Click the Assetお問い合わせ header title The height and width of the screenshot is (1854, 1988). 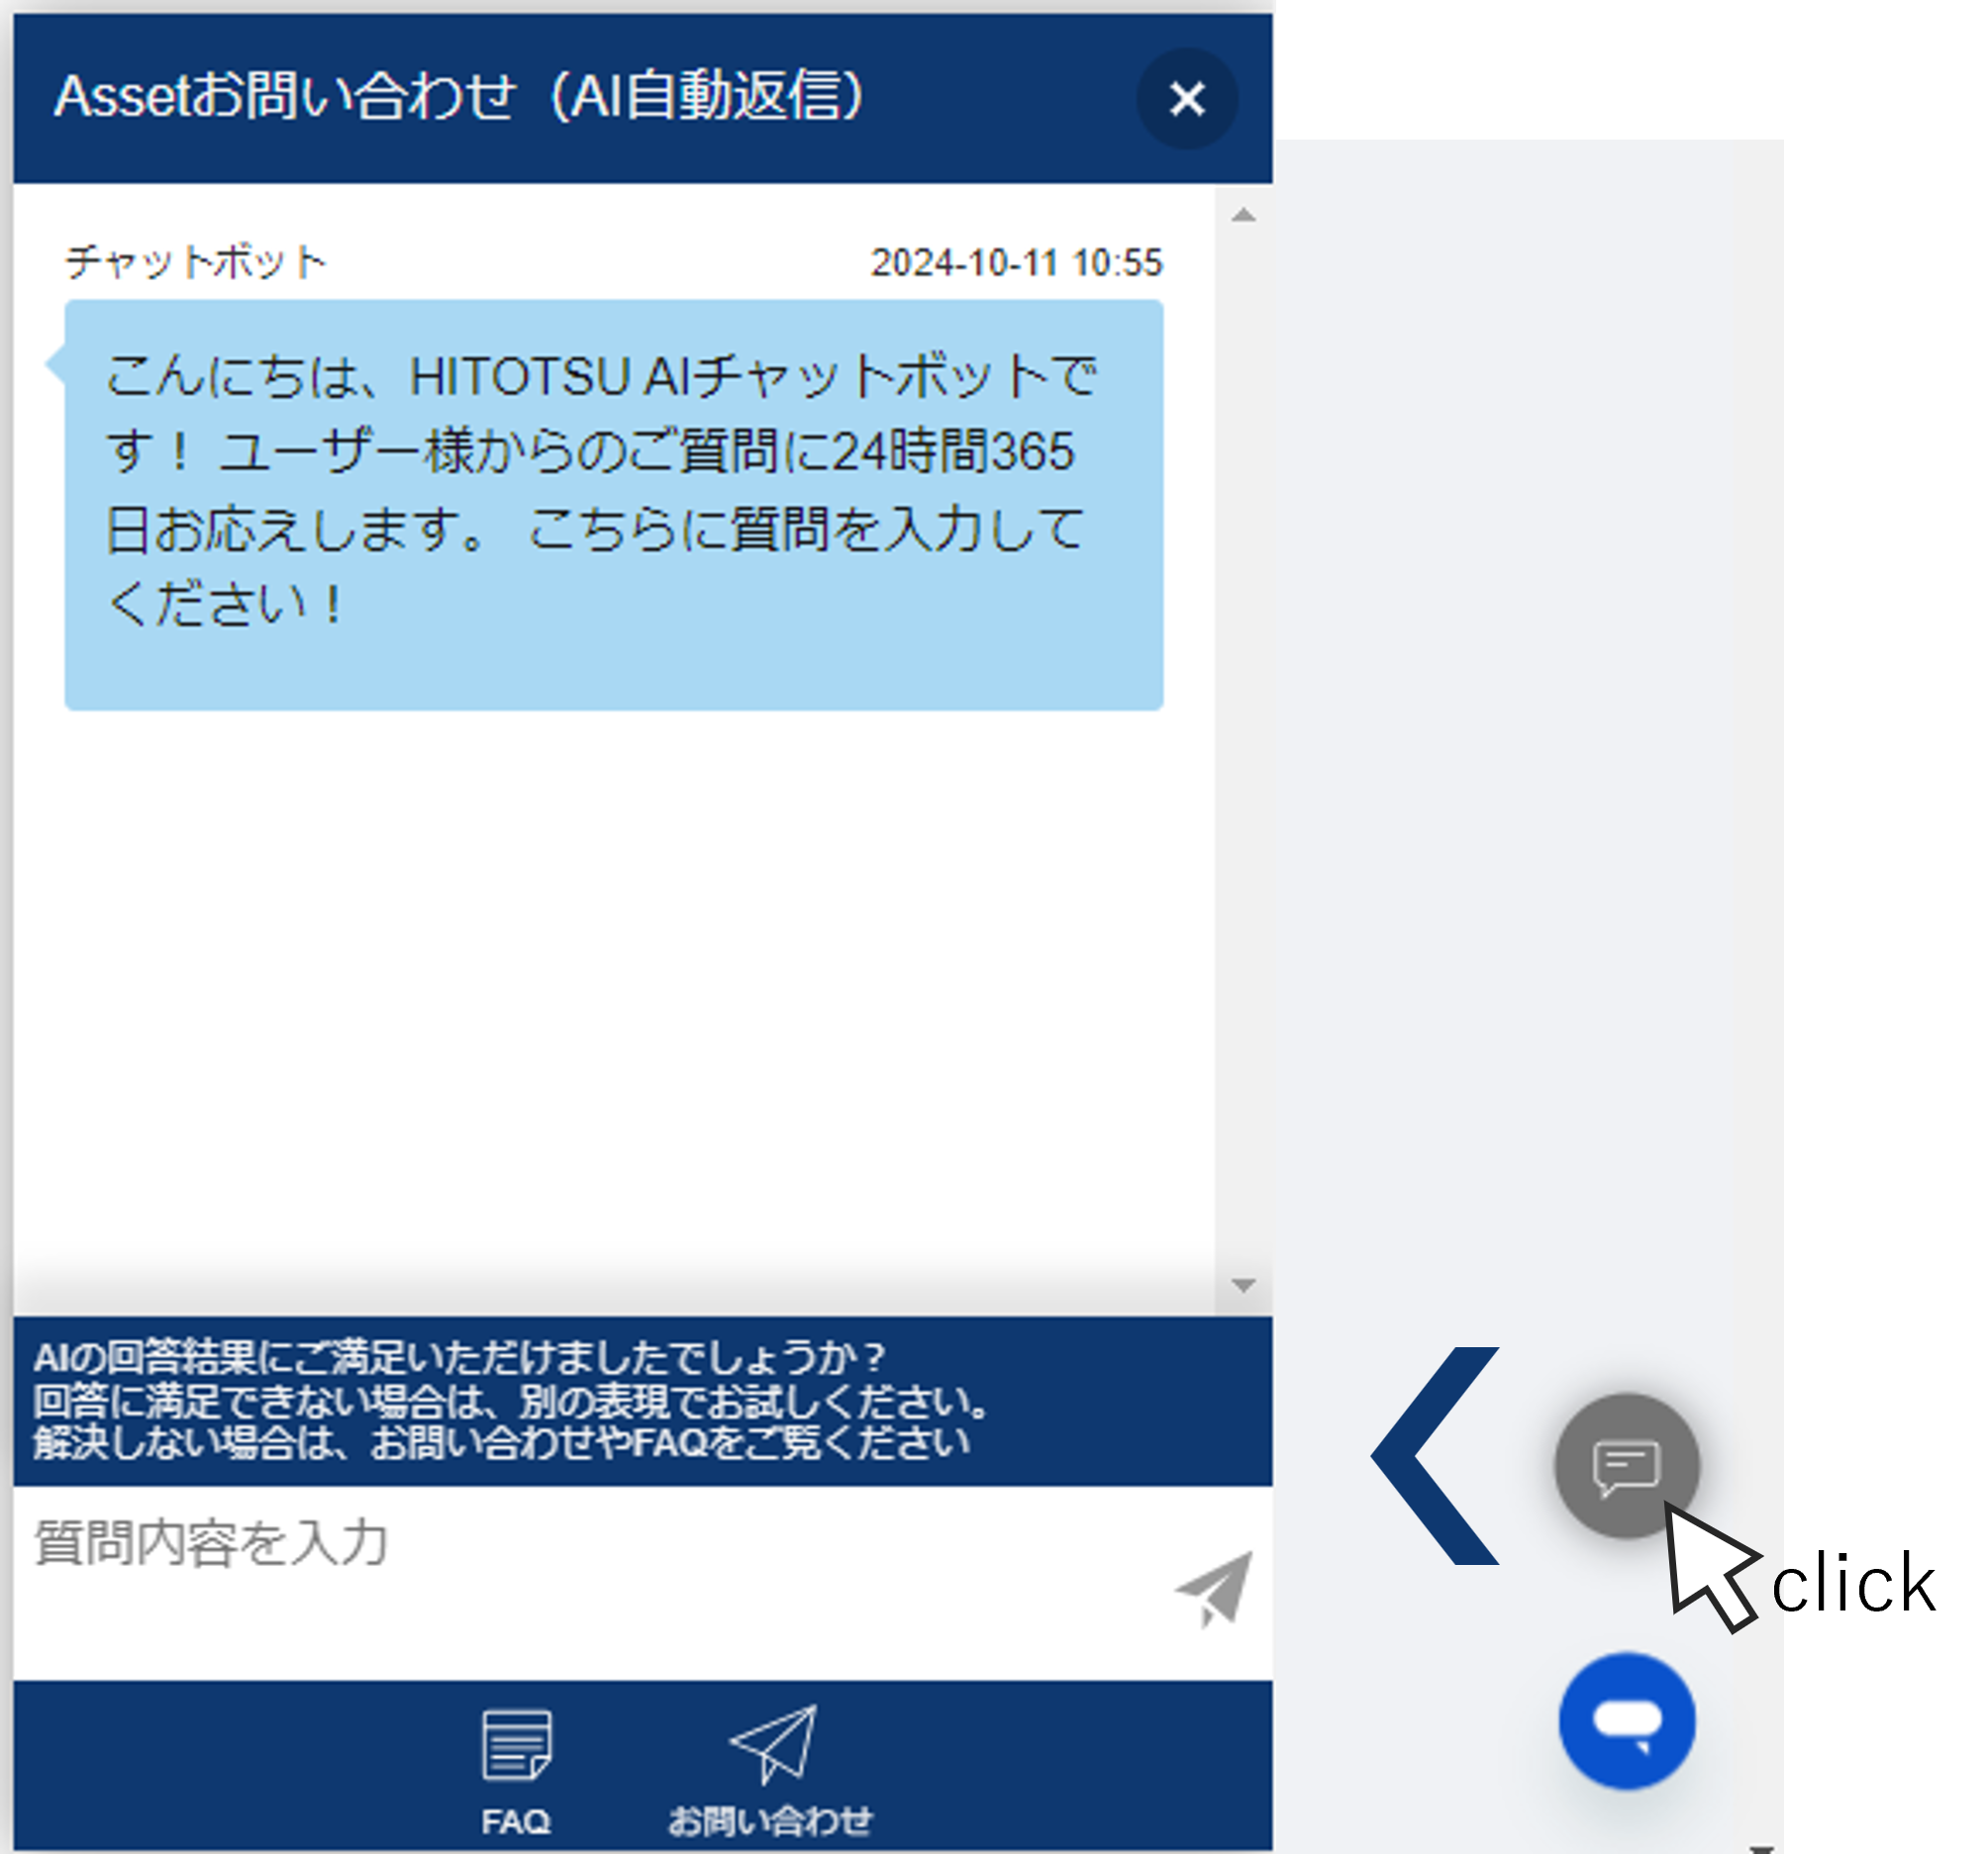tap(460, 97)
